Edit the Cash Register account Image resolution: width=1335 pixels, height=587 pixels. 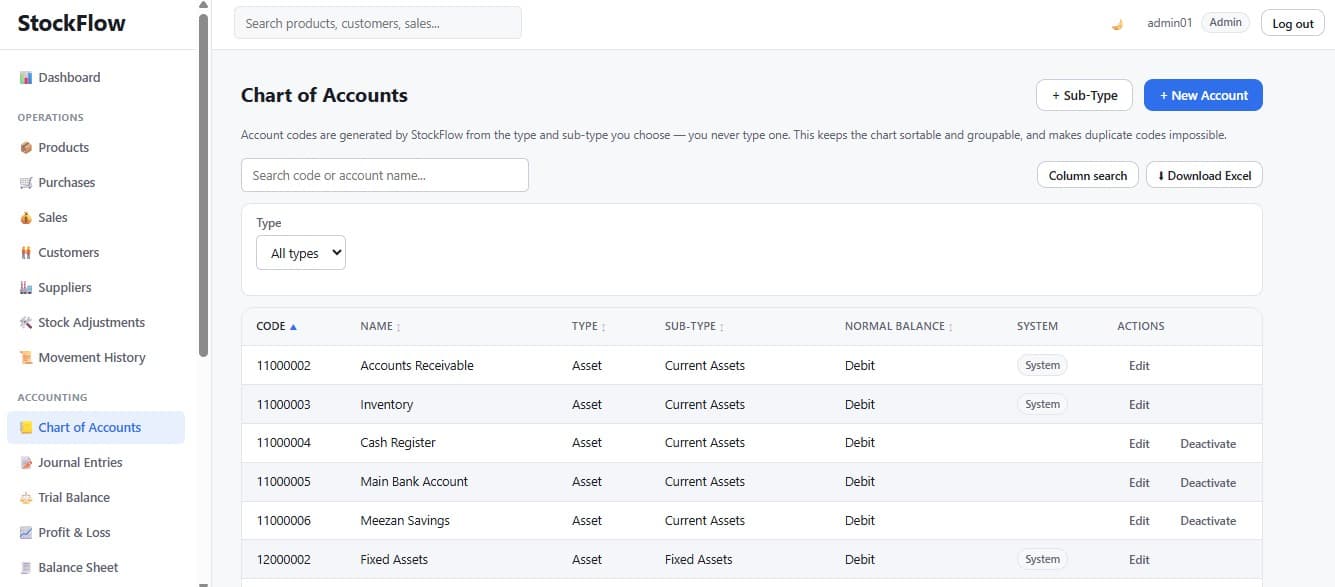1139,444
